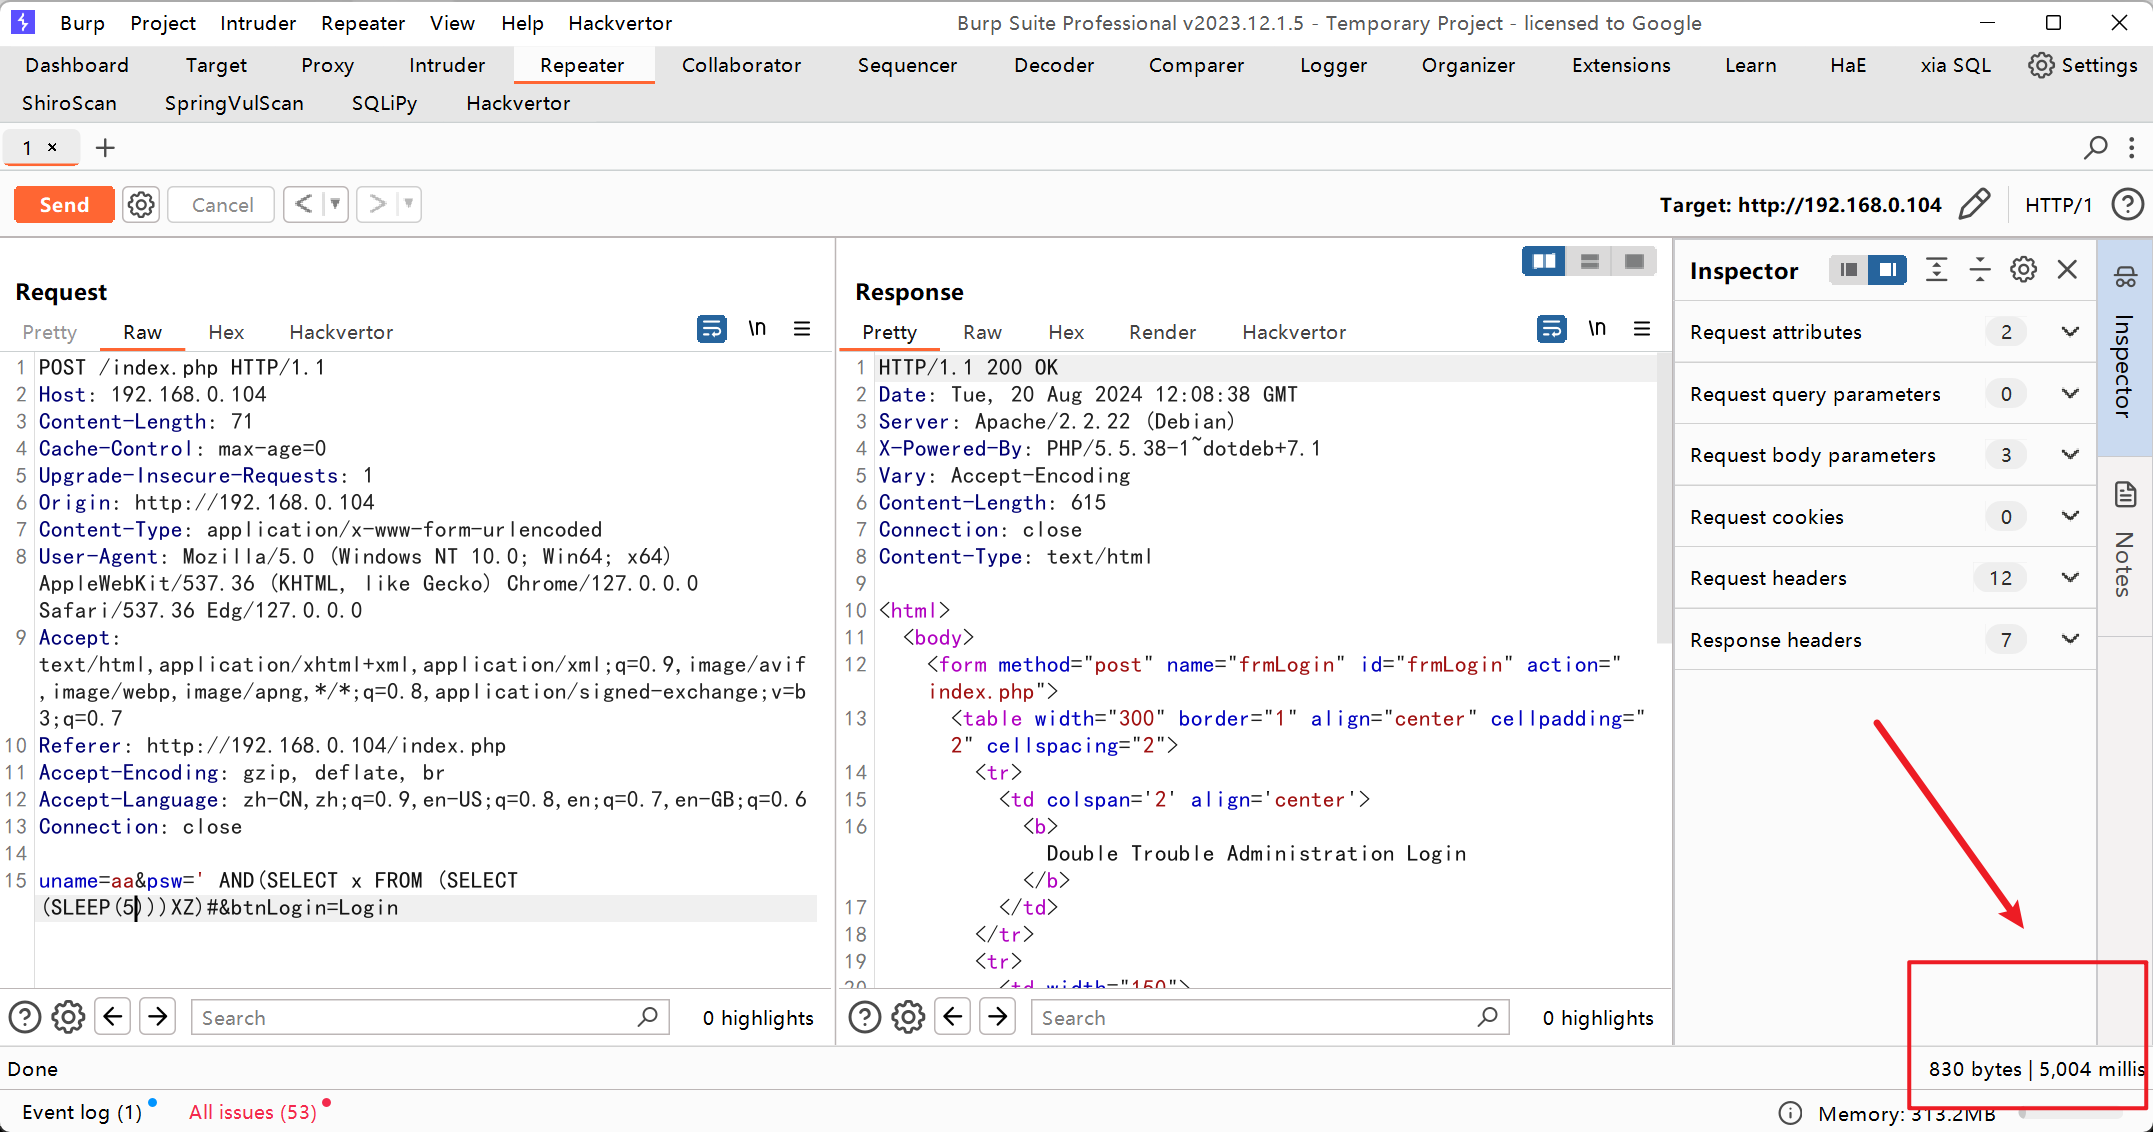2153x1132 pixels.
Task: Open the Repeater three-dot options menu
Action: coord(2132,148)
